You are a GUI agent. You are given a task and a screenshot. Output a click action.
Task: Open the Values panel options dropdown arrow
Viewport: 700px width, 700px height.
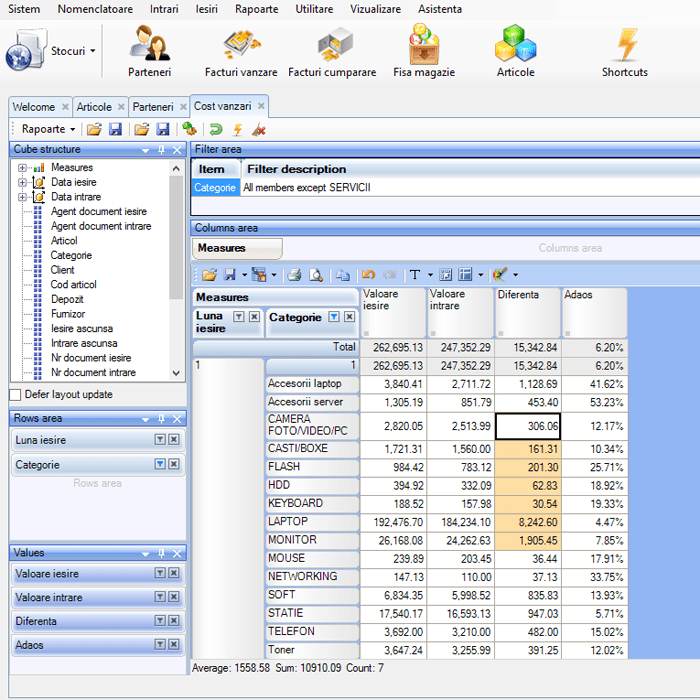146,554
